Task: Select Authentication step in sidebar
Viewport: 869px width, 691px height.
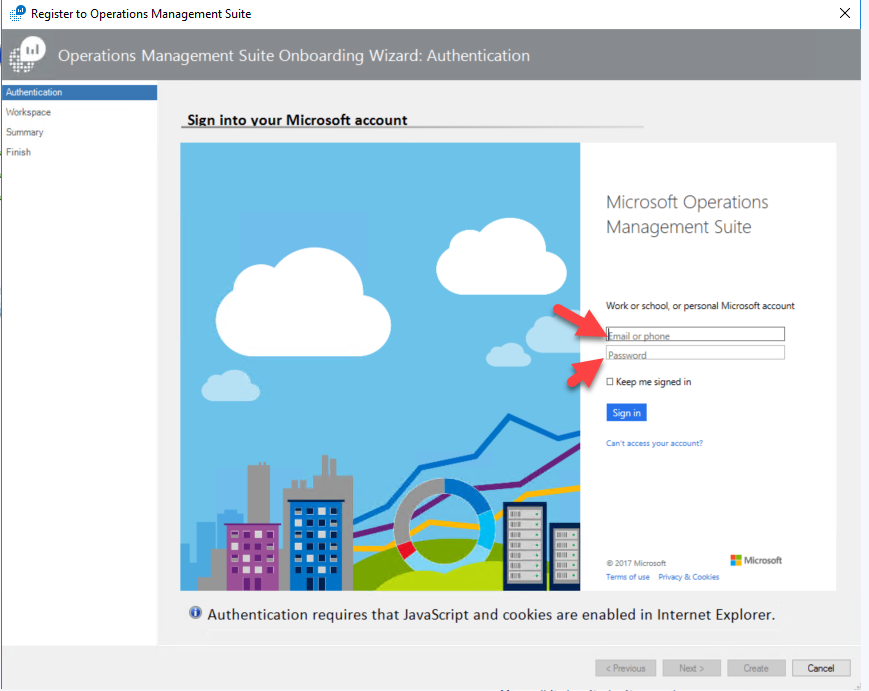Action: 79,92
